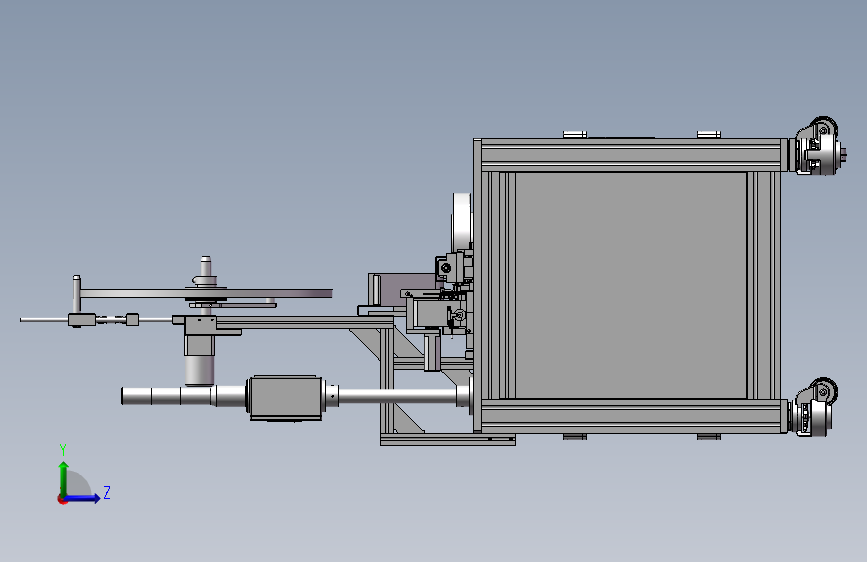Viewport: 867px width, 562px height.
Task: Select the white roller left of the frame
Action: coord(462,220)
